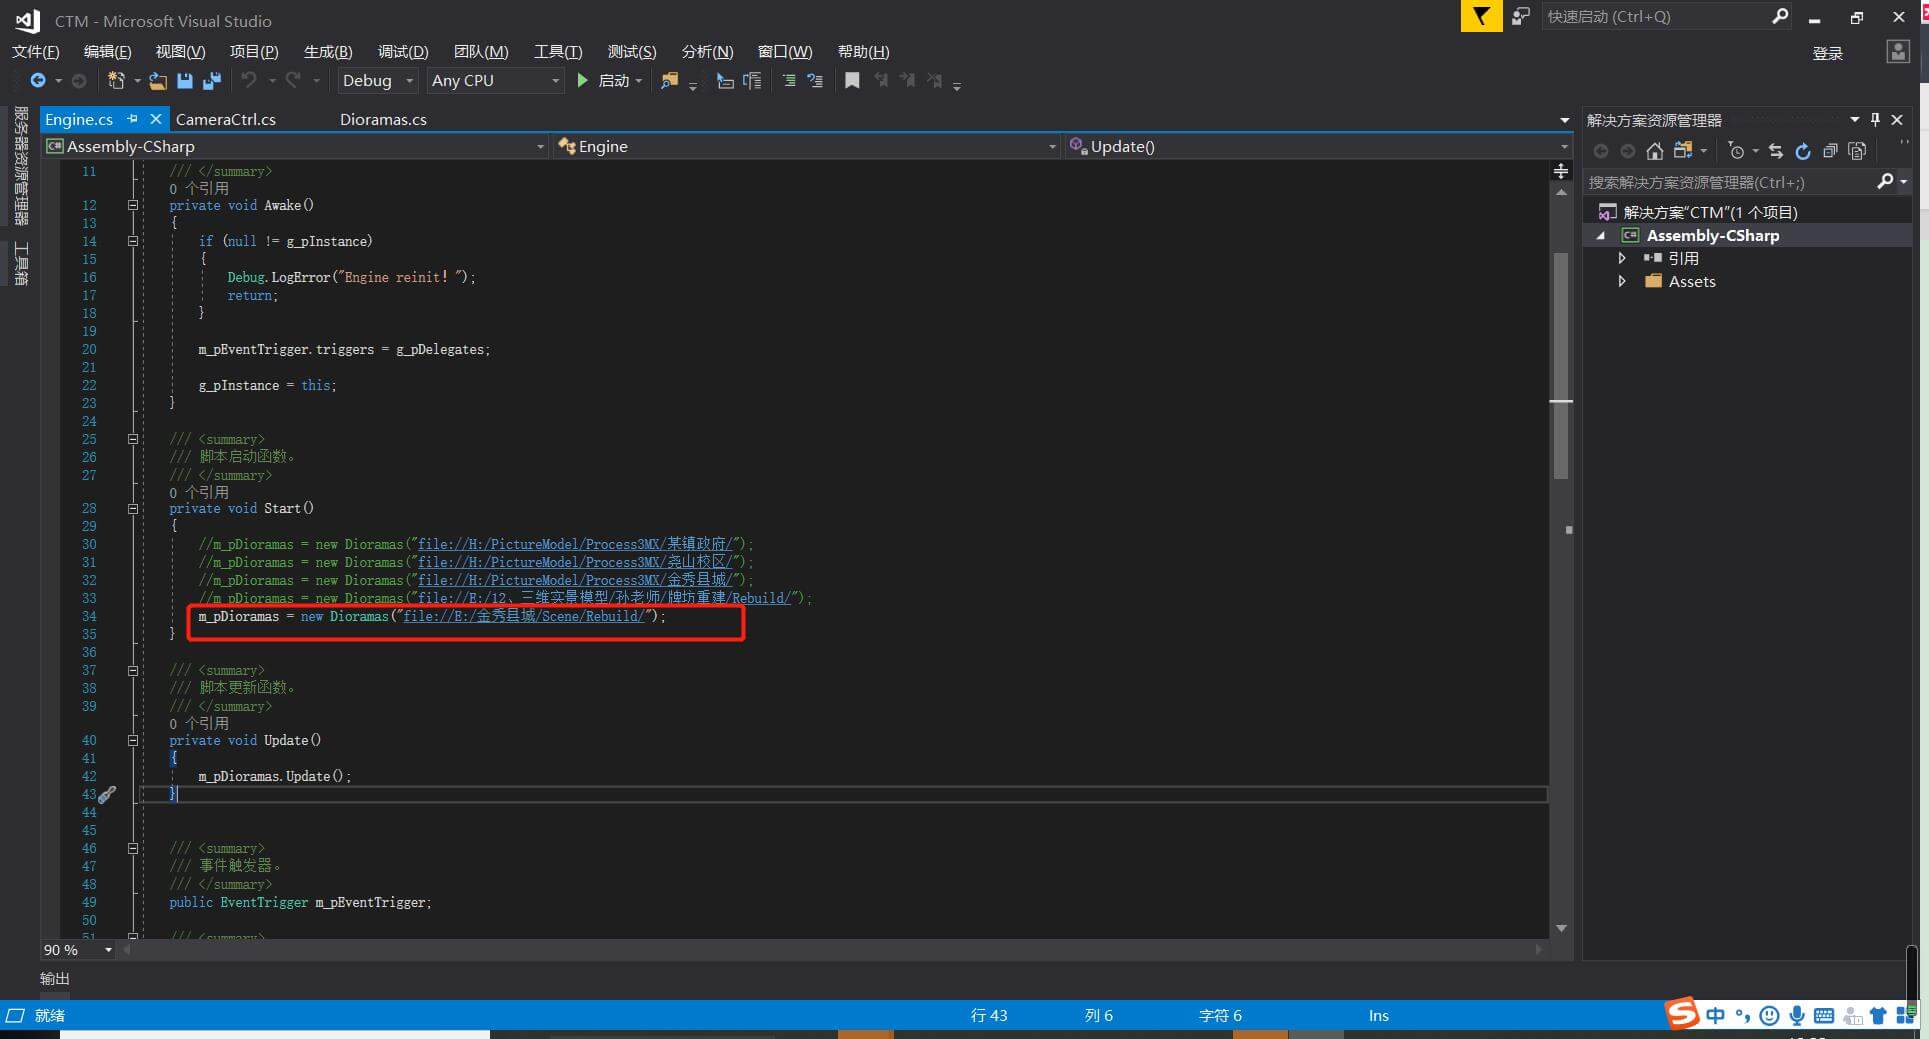Refresh the Solution Explorer tree
The image size is (1929, 1039).
1803,151
